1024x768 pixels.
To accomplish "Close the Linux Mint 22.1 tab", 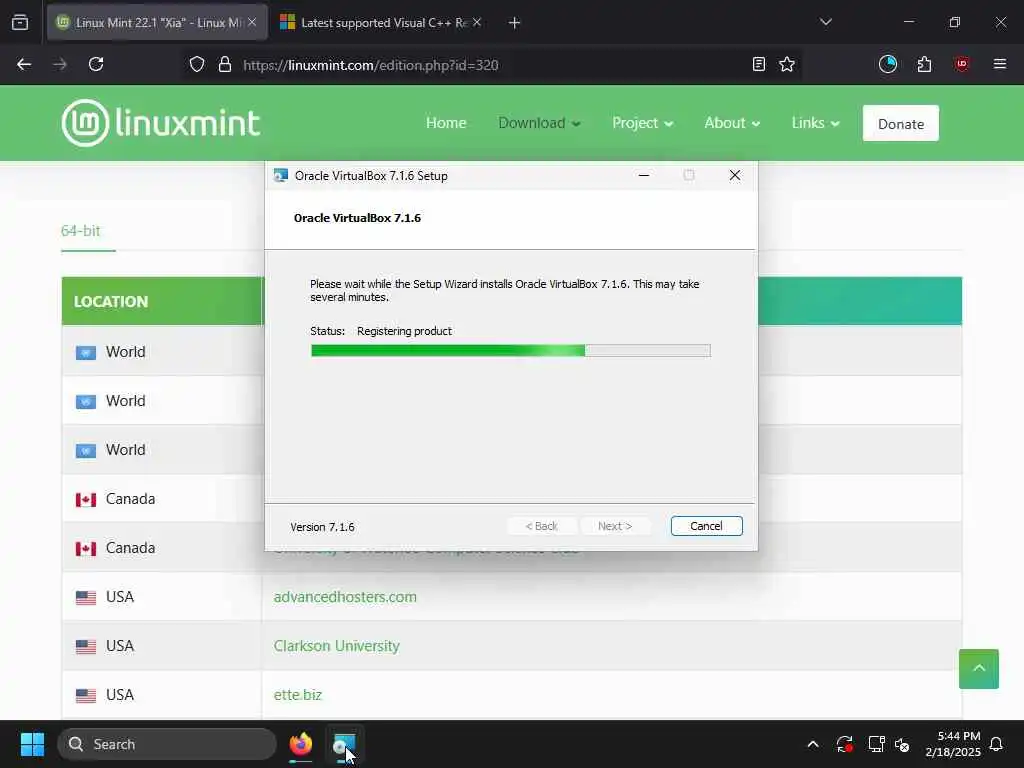I will click(x=252, y=22).
